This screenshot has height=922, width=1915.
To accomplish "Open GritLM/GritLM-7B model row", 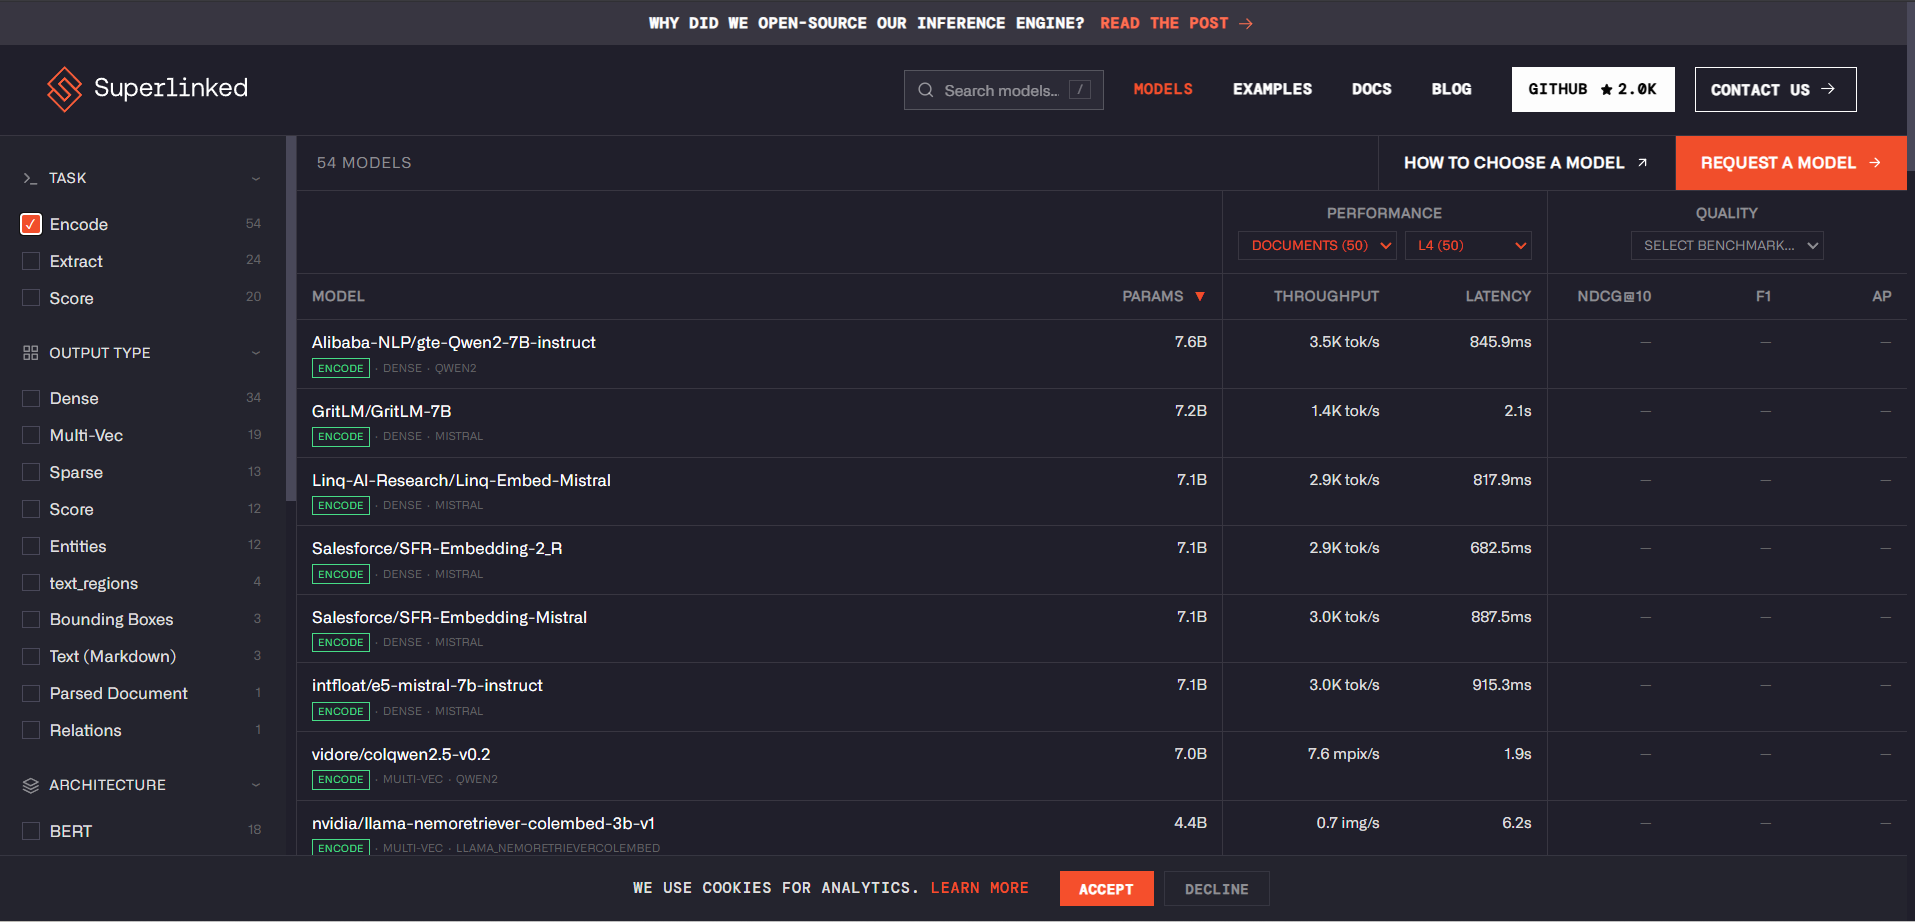I will pyautogui.click(x=381, y=411).
